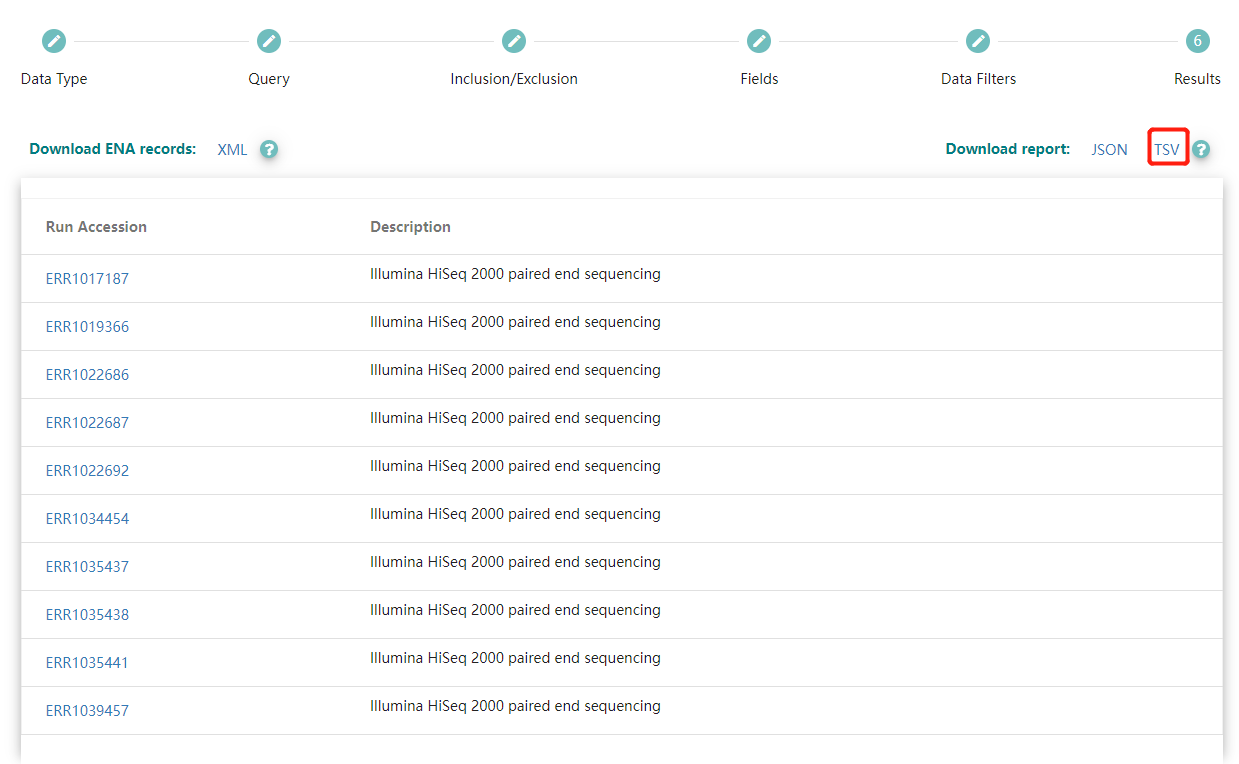This screenshot has width=1239, height=764.
Task: Download report as JSON
Action: coord(1109,149)
